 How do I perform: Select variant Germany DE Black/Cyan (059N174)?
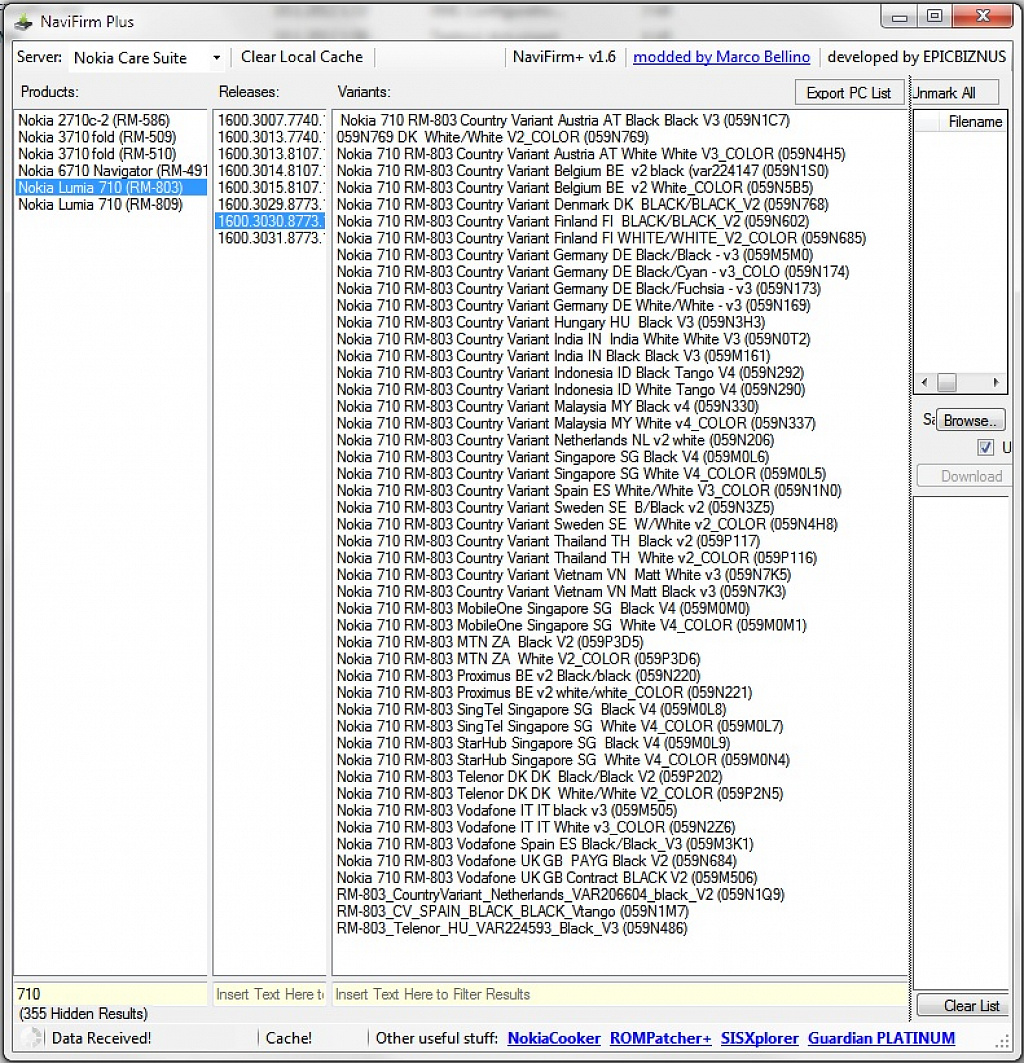(x=593, y=272)
